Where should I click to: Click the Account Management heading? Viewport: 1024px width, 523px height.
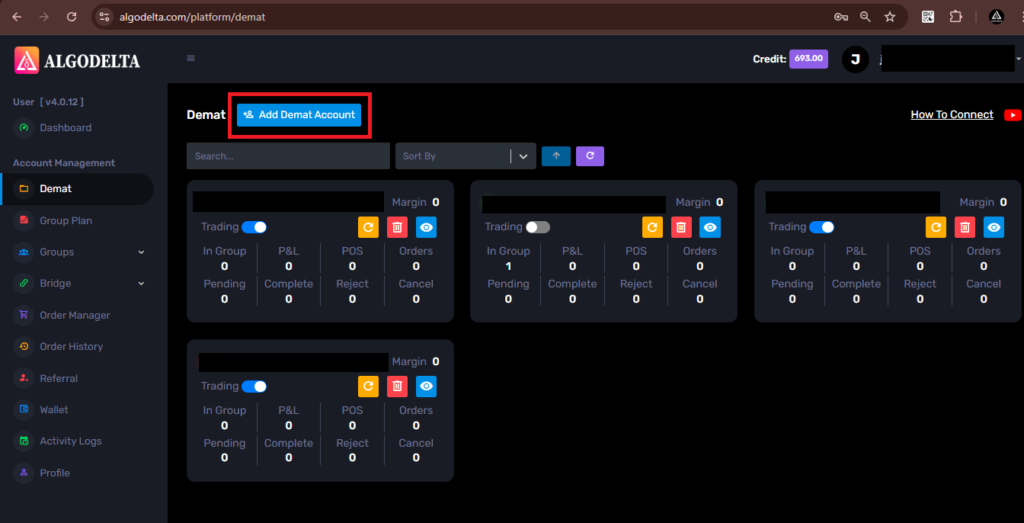(64, 163)
